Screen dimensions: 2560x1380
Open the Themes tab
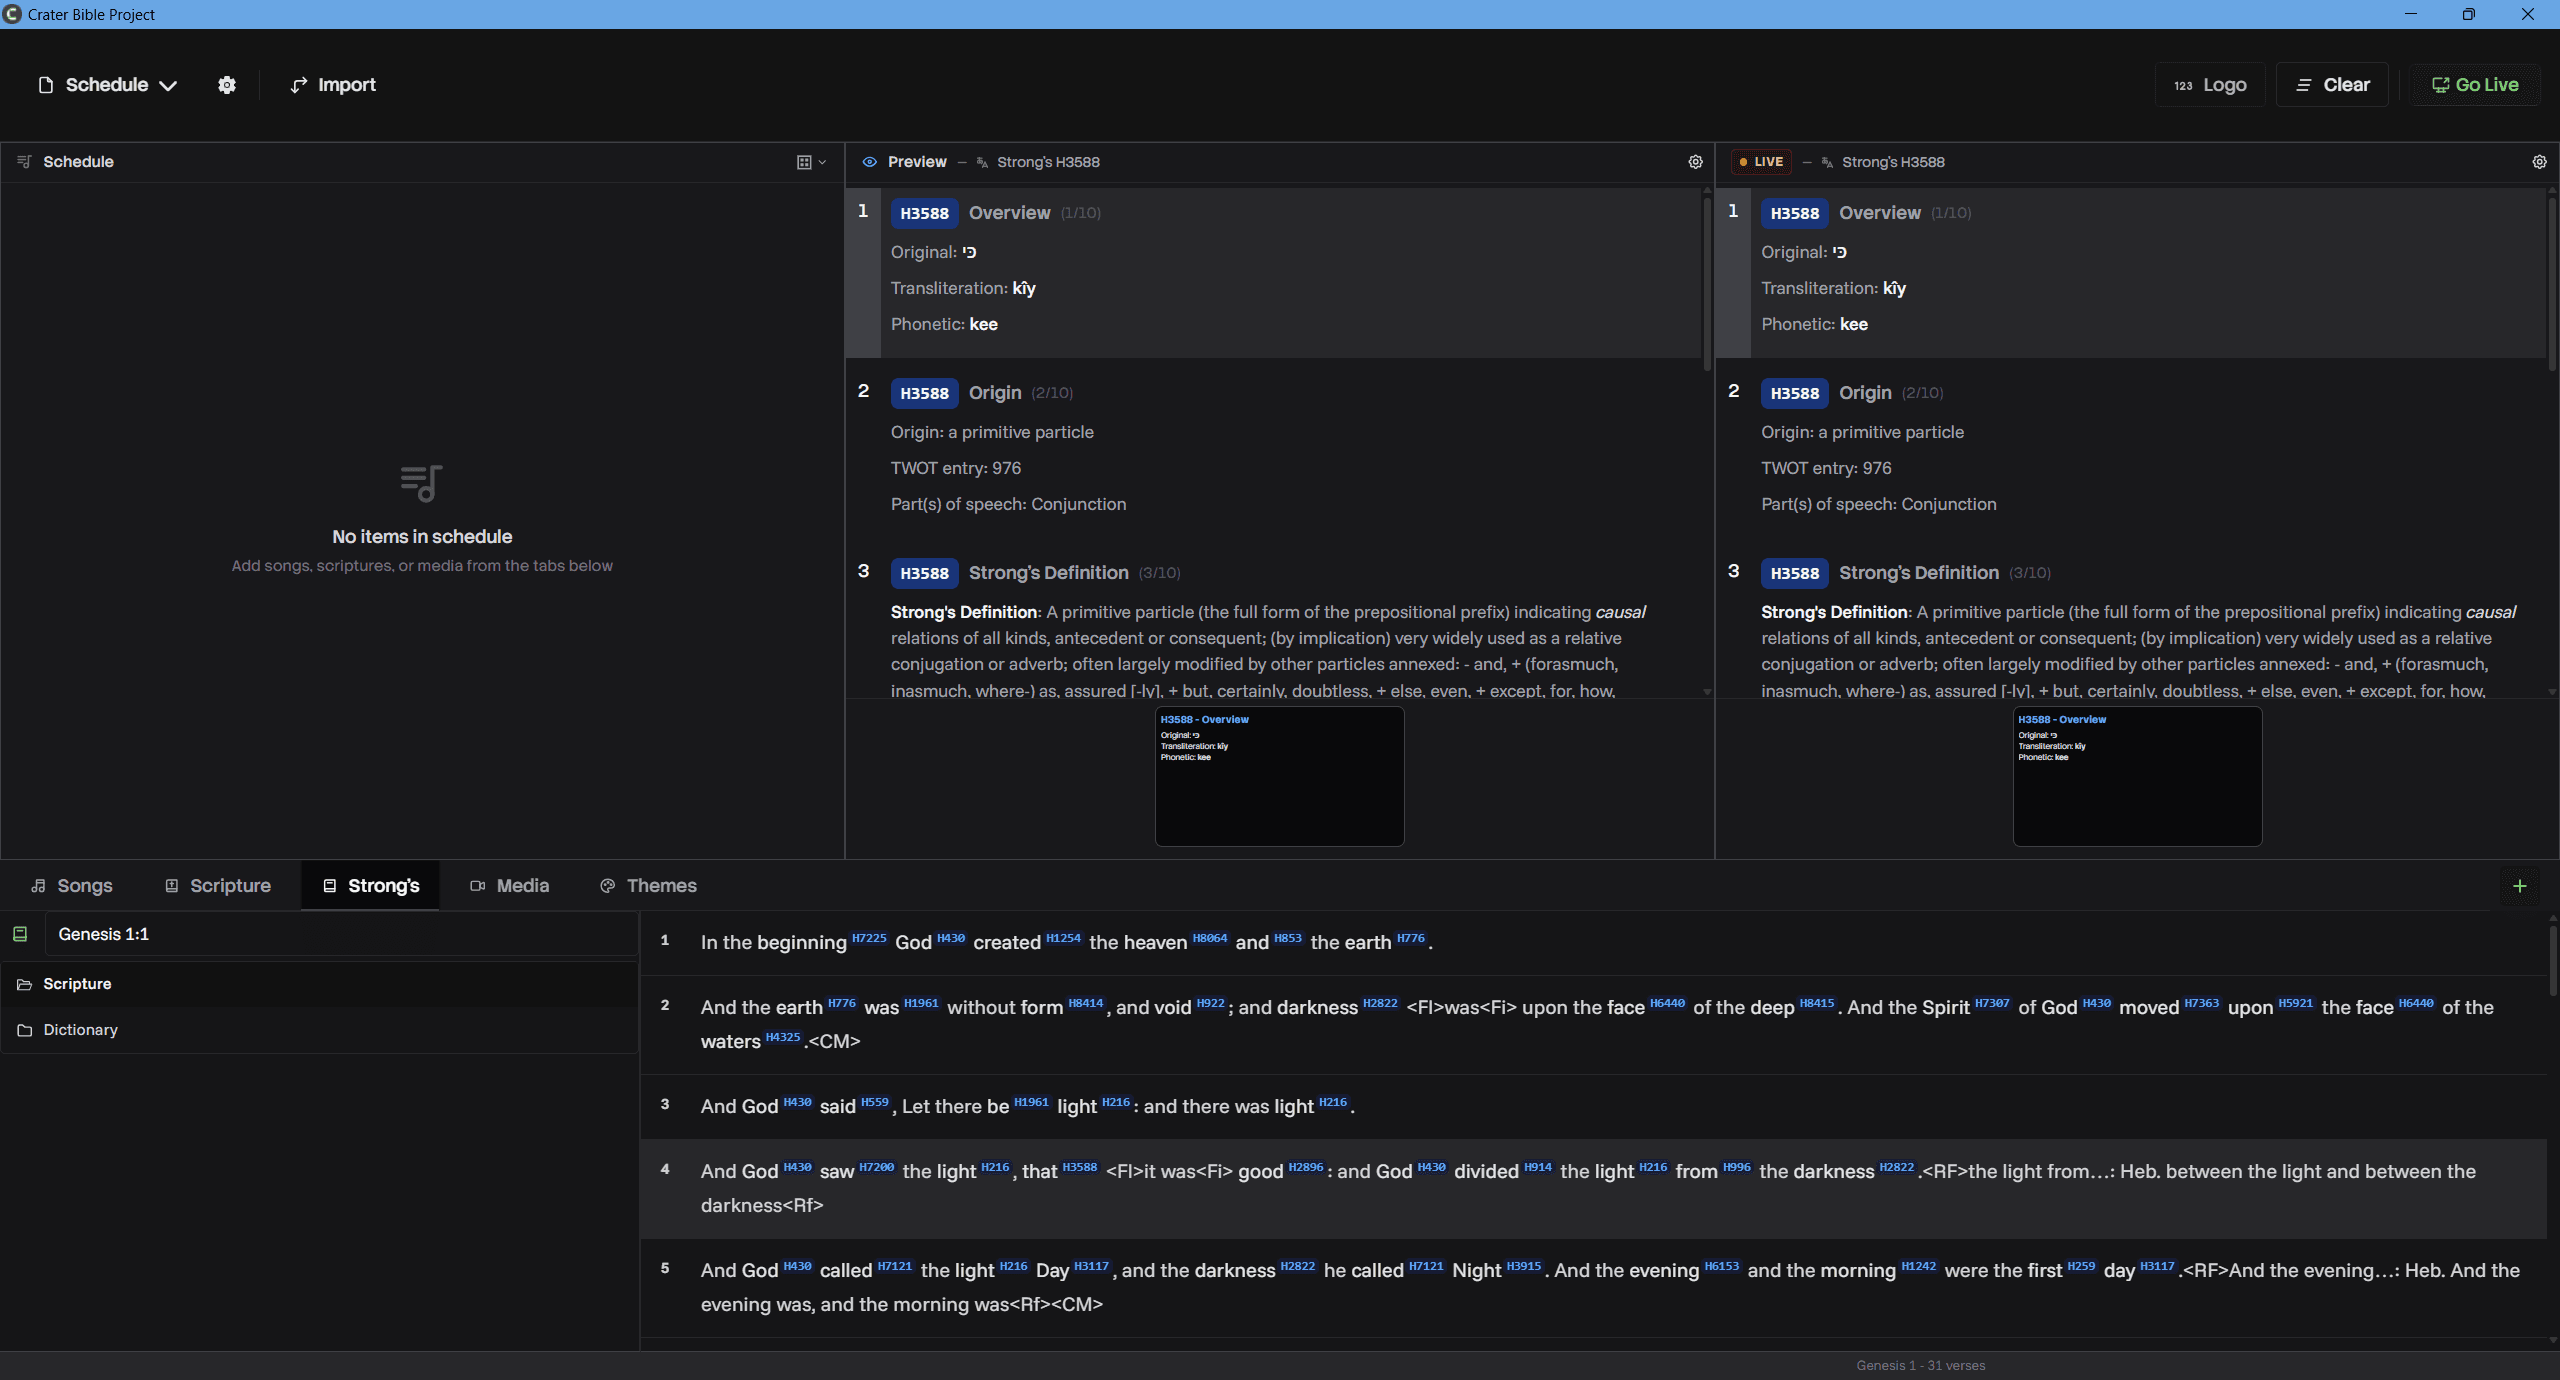coord(648,886)
